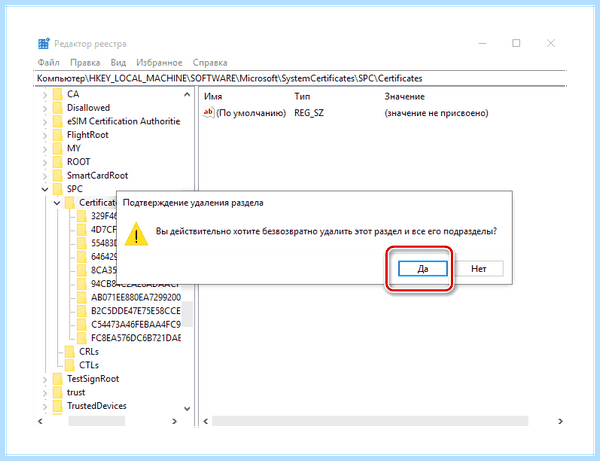Click the folder icon of key AB071EE880EA7299200
The image size is (600, 461).
pos(82,297)
